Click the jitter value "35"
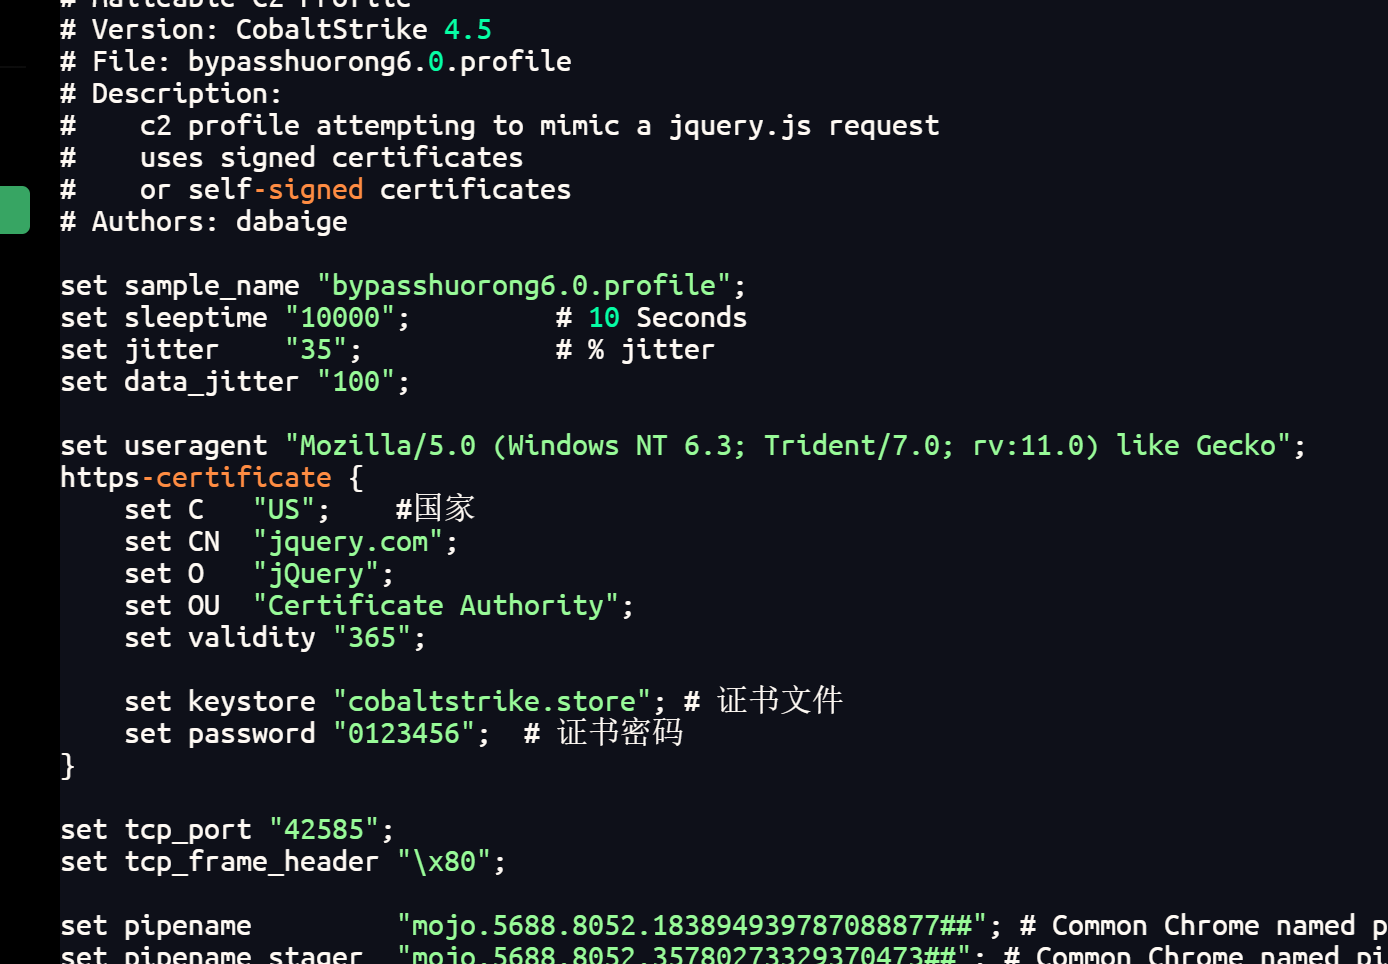 click(316, 350)
